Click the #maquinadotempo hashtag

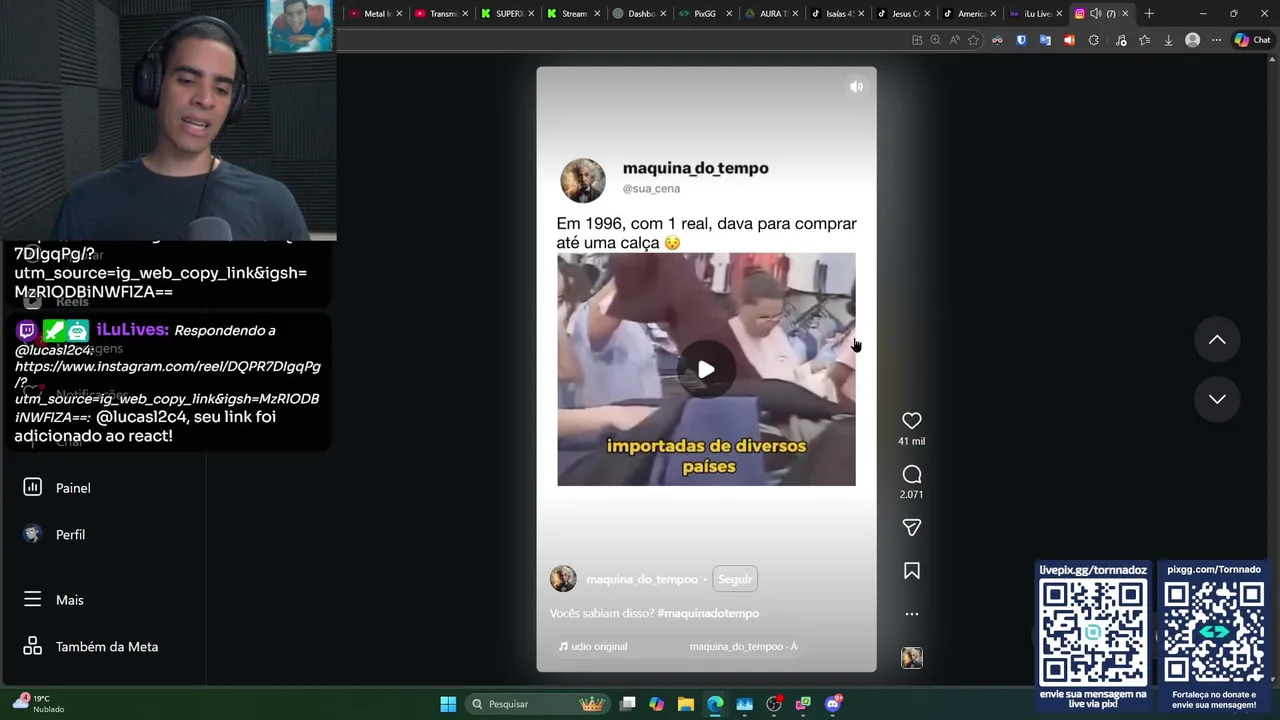click(708, 613)
